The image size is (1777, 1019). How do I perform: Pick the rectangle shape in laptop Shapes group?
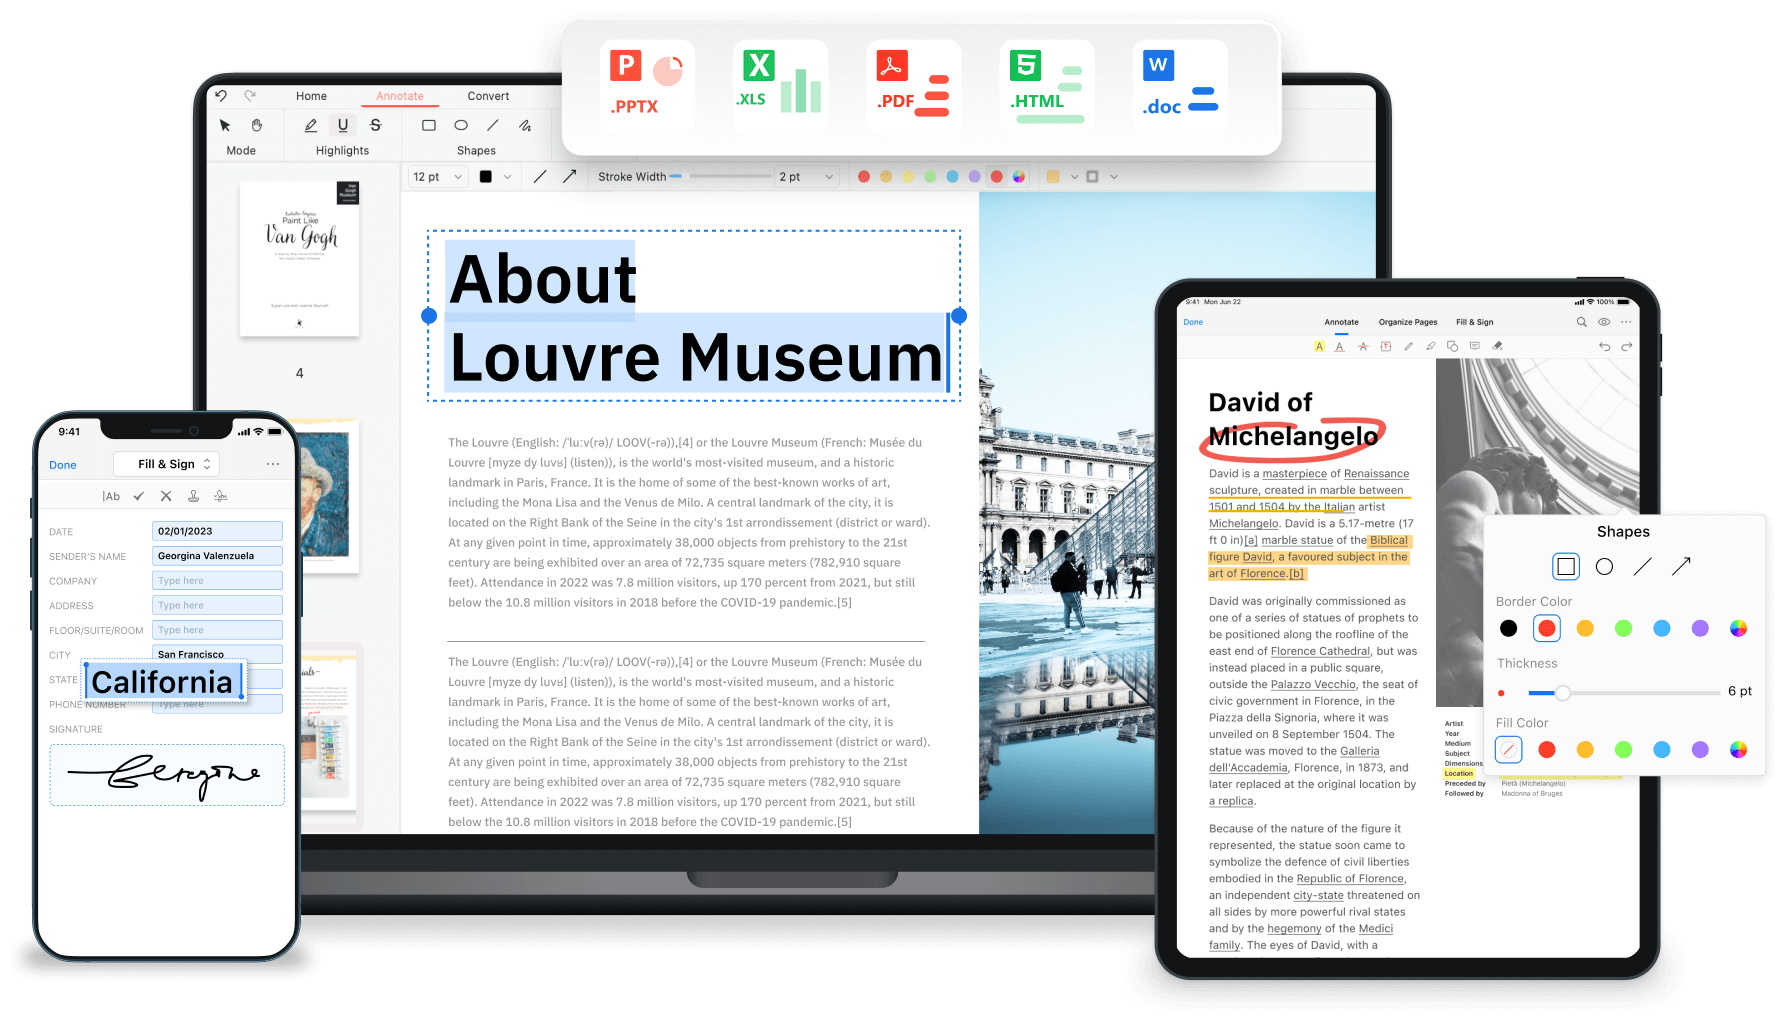429,125
